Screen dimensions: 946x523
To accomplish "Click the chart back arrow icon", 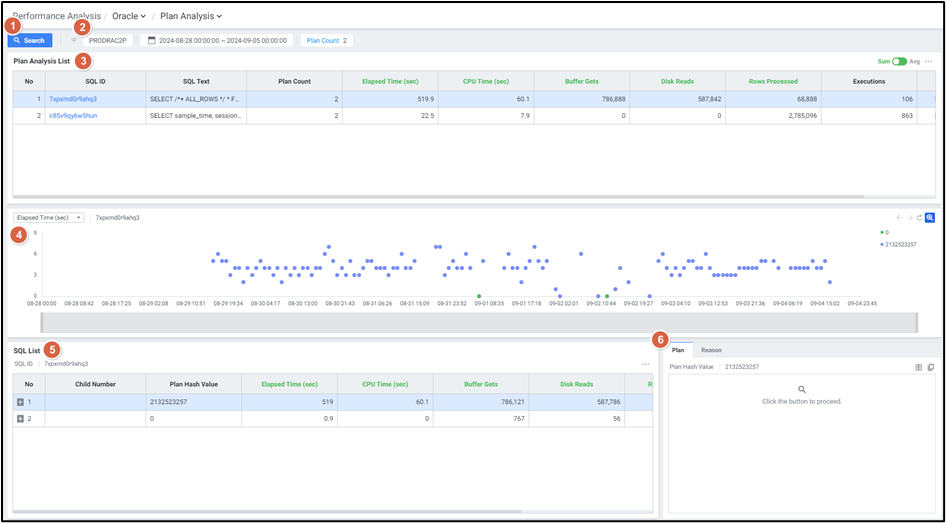I will 898,217.
